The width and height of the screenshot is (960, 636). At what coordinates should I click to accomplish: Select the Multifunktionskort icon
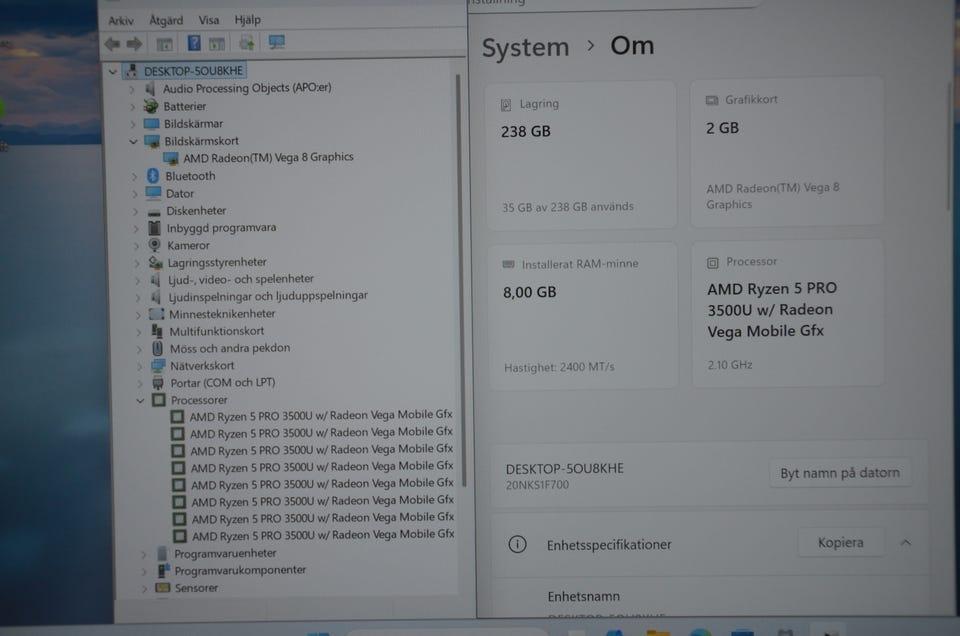157,331
